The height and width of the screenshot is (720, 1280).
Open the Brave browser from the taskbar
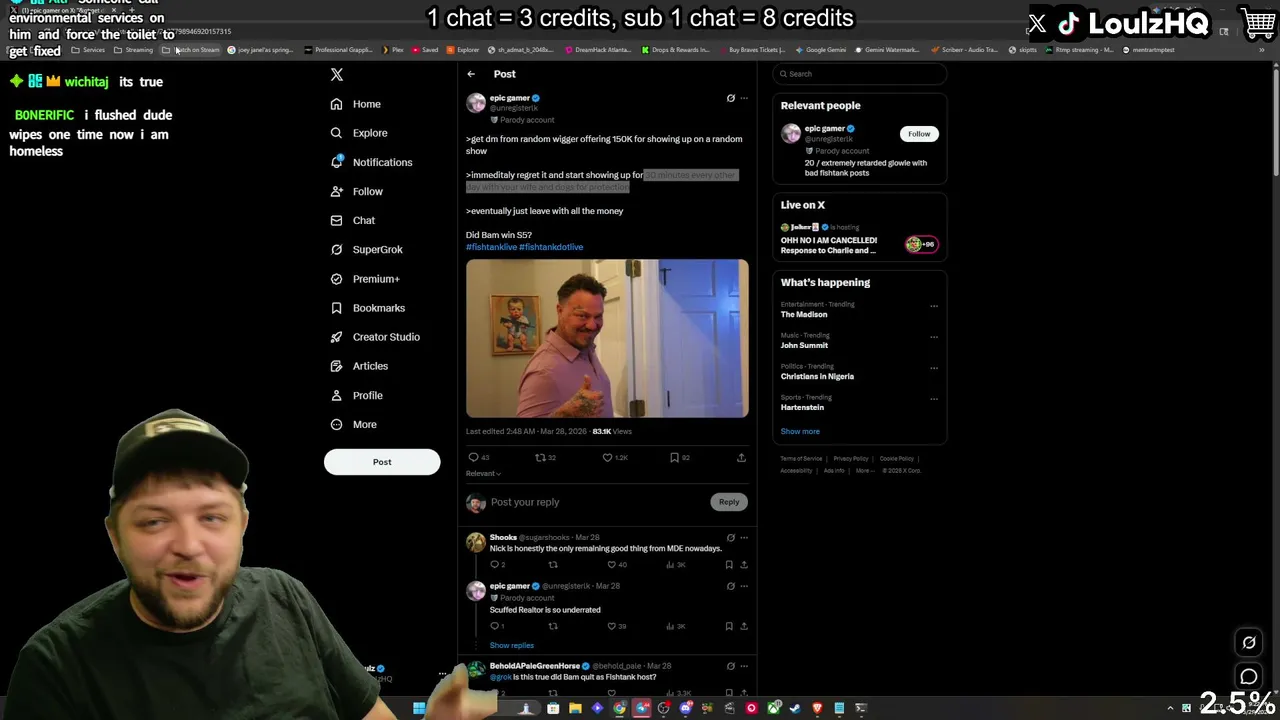pos(817,708)
